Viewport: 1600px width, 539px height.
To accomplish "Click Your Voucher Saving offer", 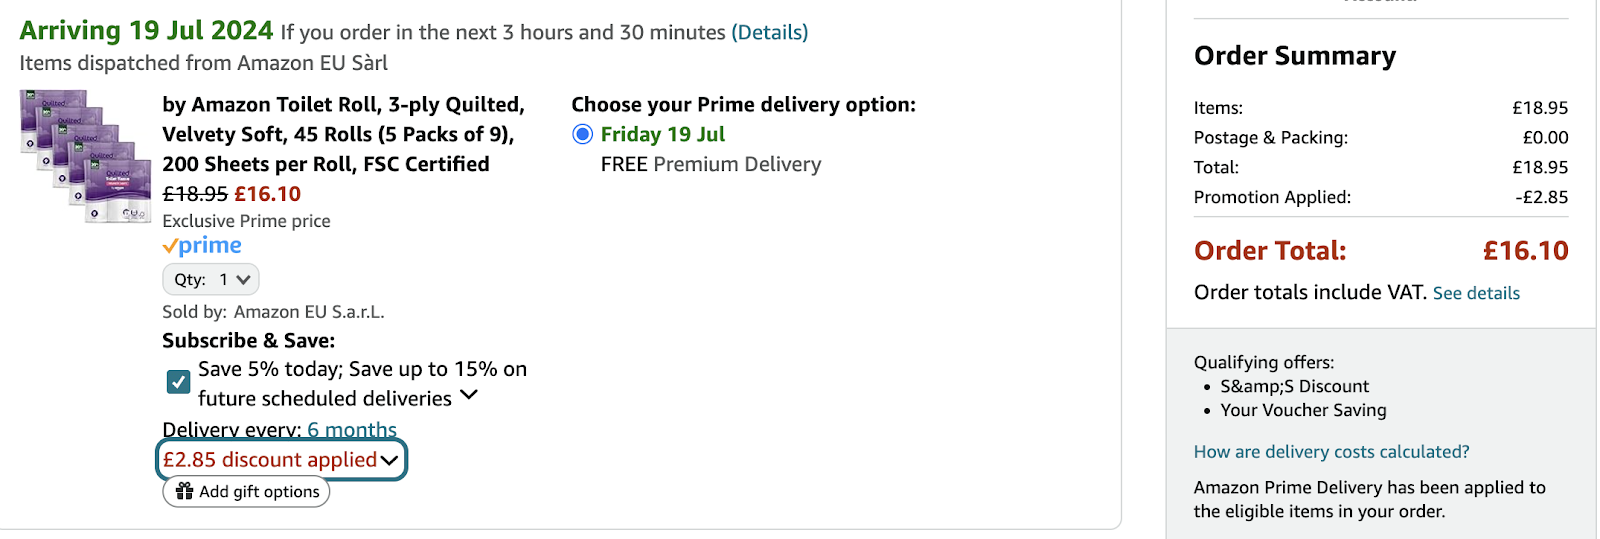I will pyautogui.click(x=1303, y=410).
